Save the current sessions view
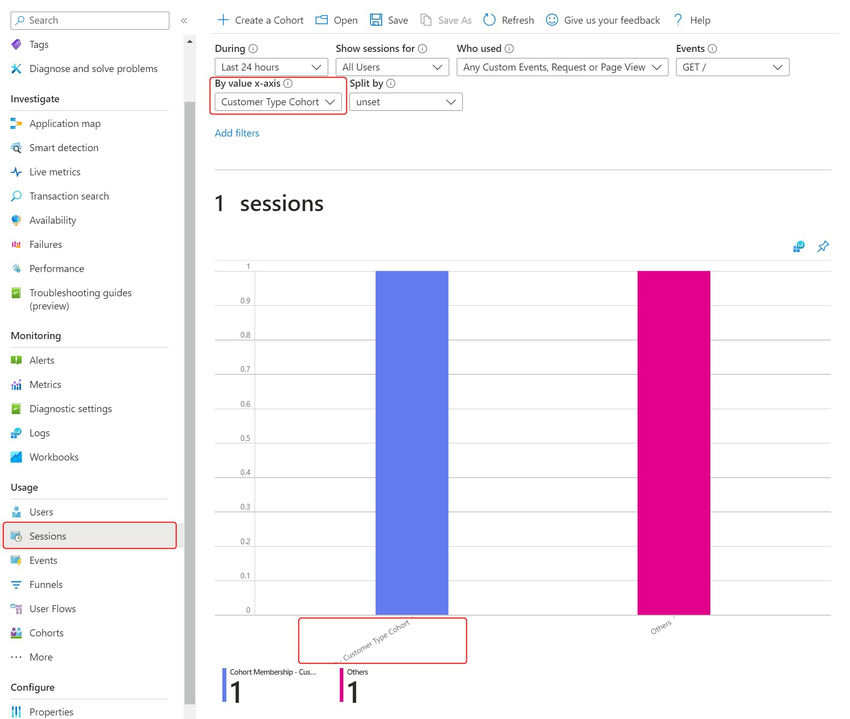Viewport: 850px width, 719px height. tap(389, 21)
